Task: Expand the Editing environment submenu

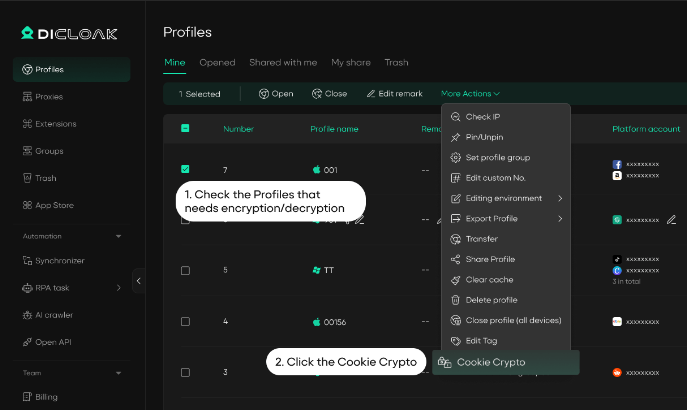Action: (x=560, y=198)
